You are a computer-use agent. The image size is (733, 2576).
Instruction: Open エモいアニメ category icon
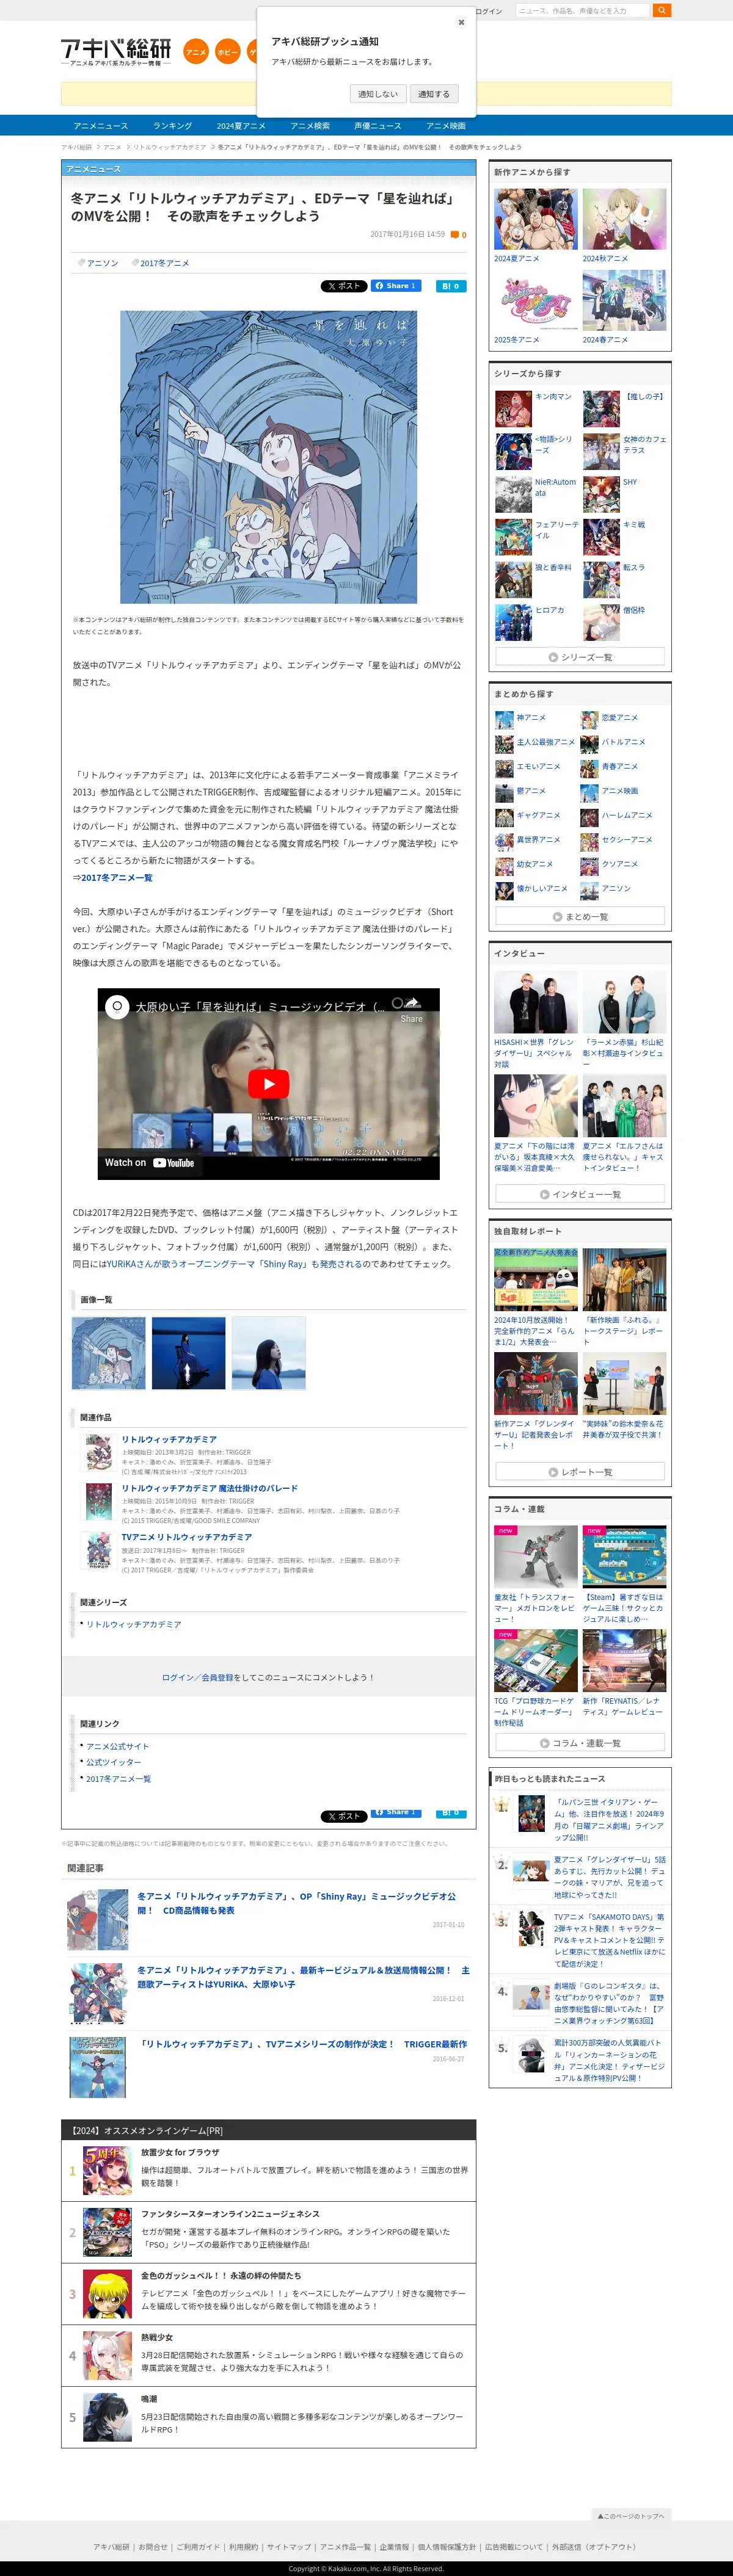[504, 768]
